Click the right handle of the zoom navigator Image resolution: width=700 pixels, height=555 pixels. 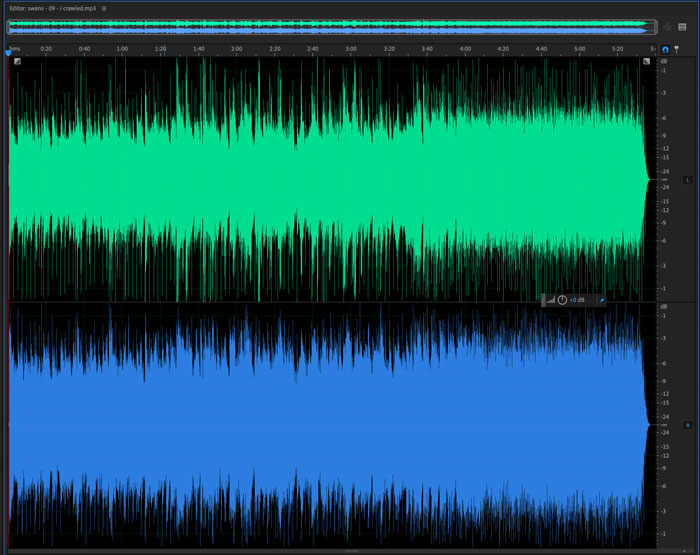655,27
